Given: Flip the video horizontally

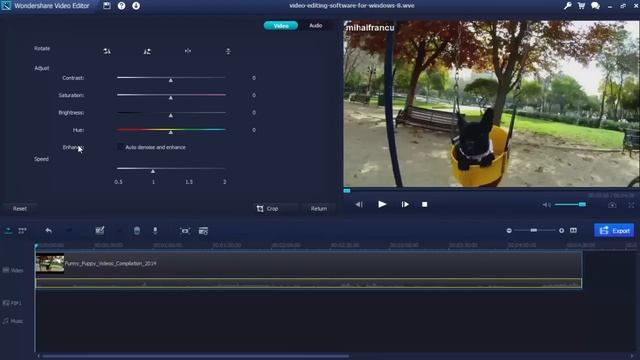Looking at the screenshot, I should [x=188, y=51].
